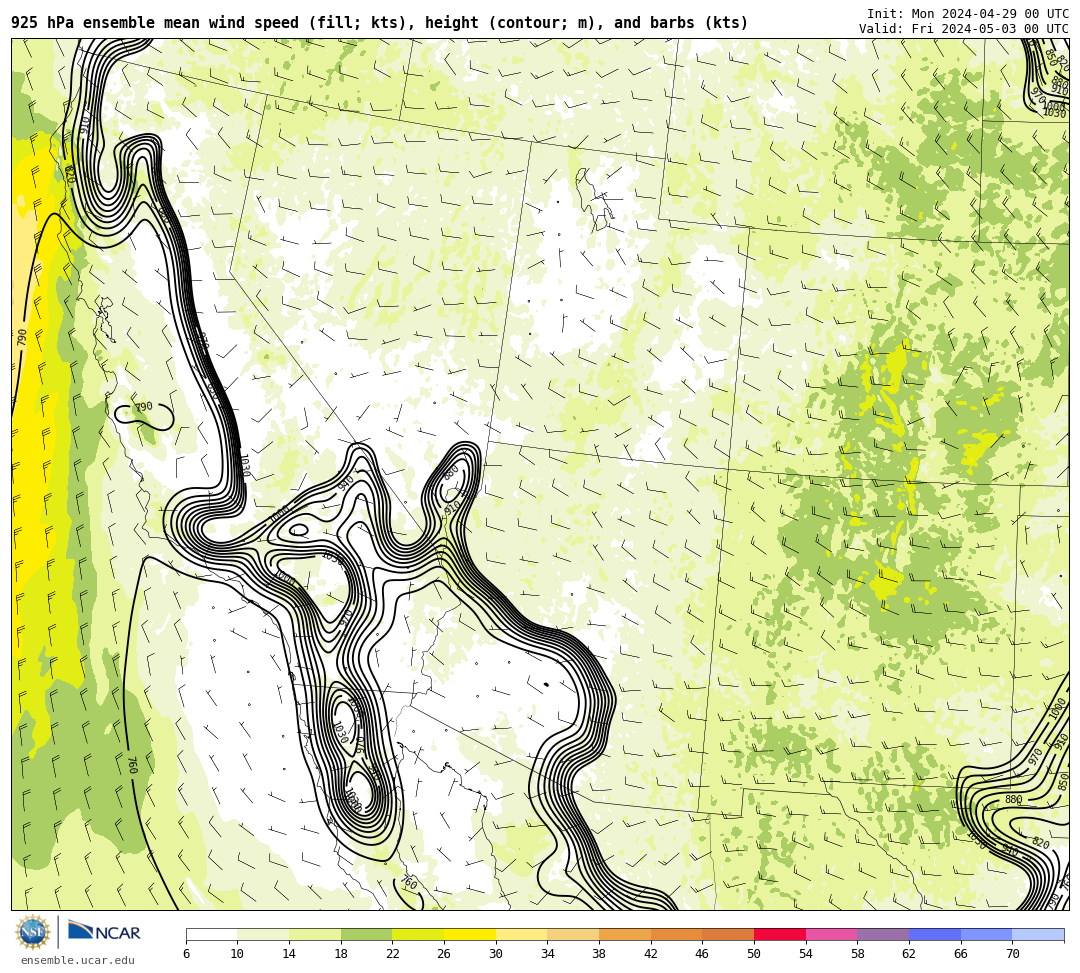This screenshot has width=1080, height=973.
Task: Click the 66-70 kts light blue colorbar swatch
Action: click(x=986, y=934)
